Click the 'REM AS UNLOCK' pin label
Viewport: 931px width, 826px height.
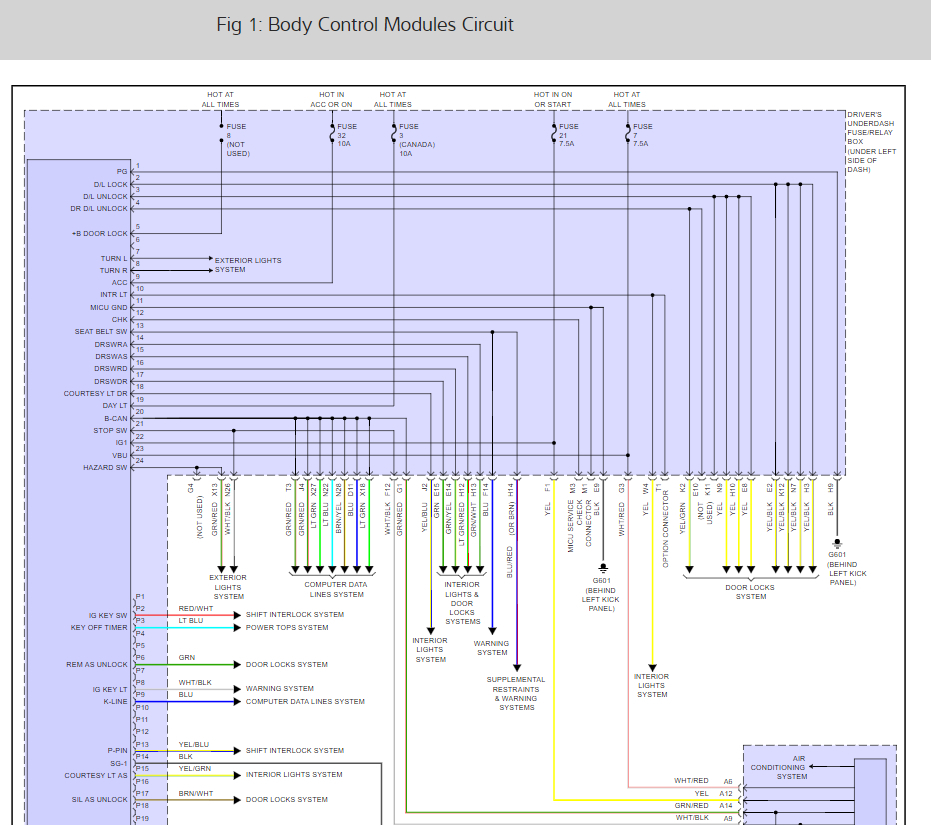click(97, 664)
